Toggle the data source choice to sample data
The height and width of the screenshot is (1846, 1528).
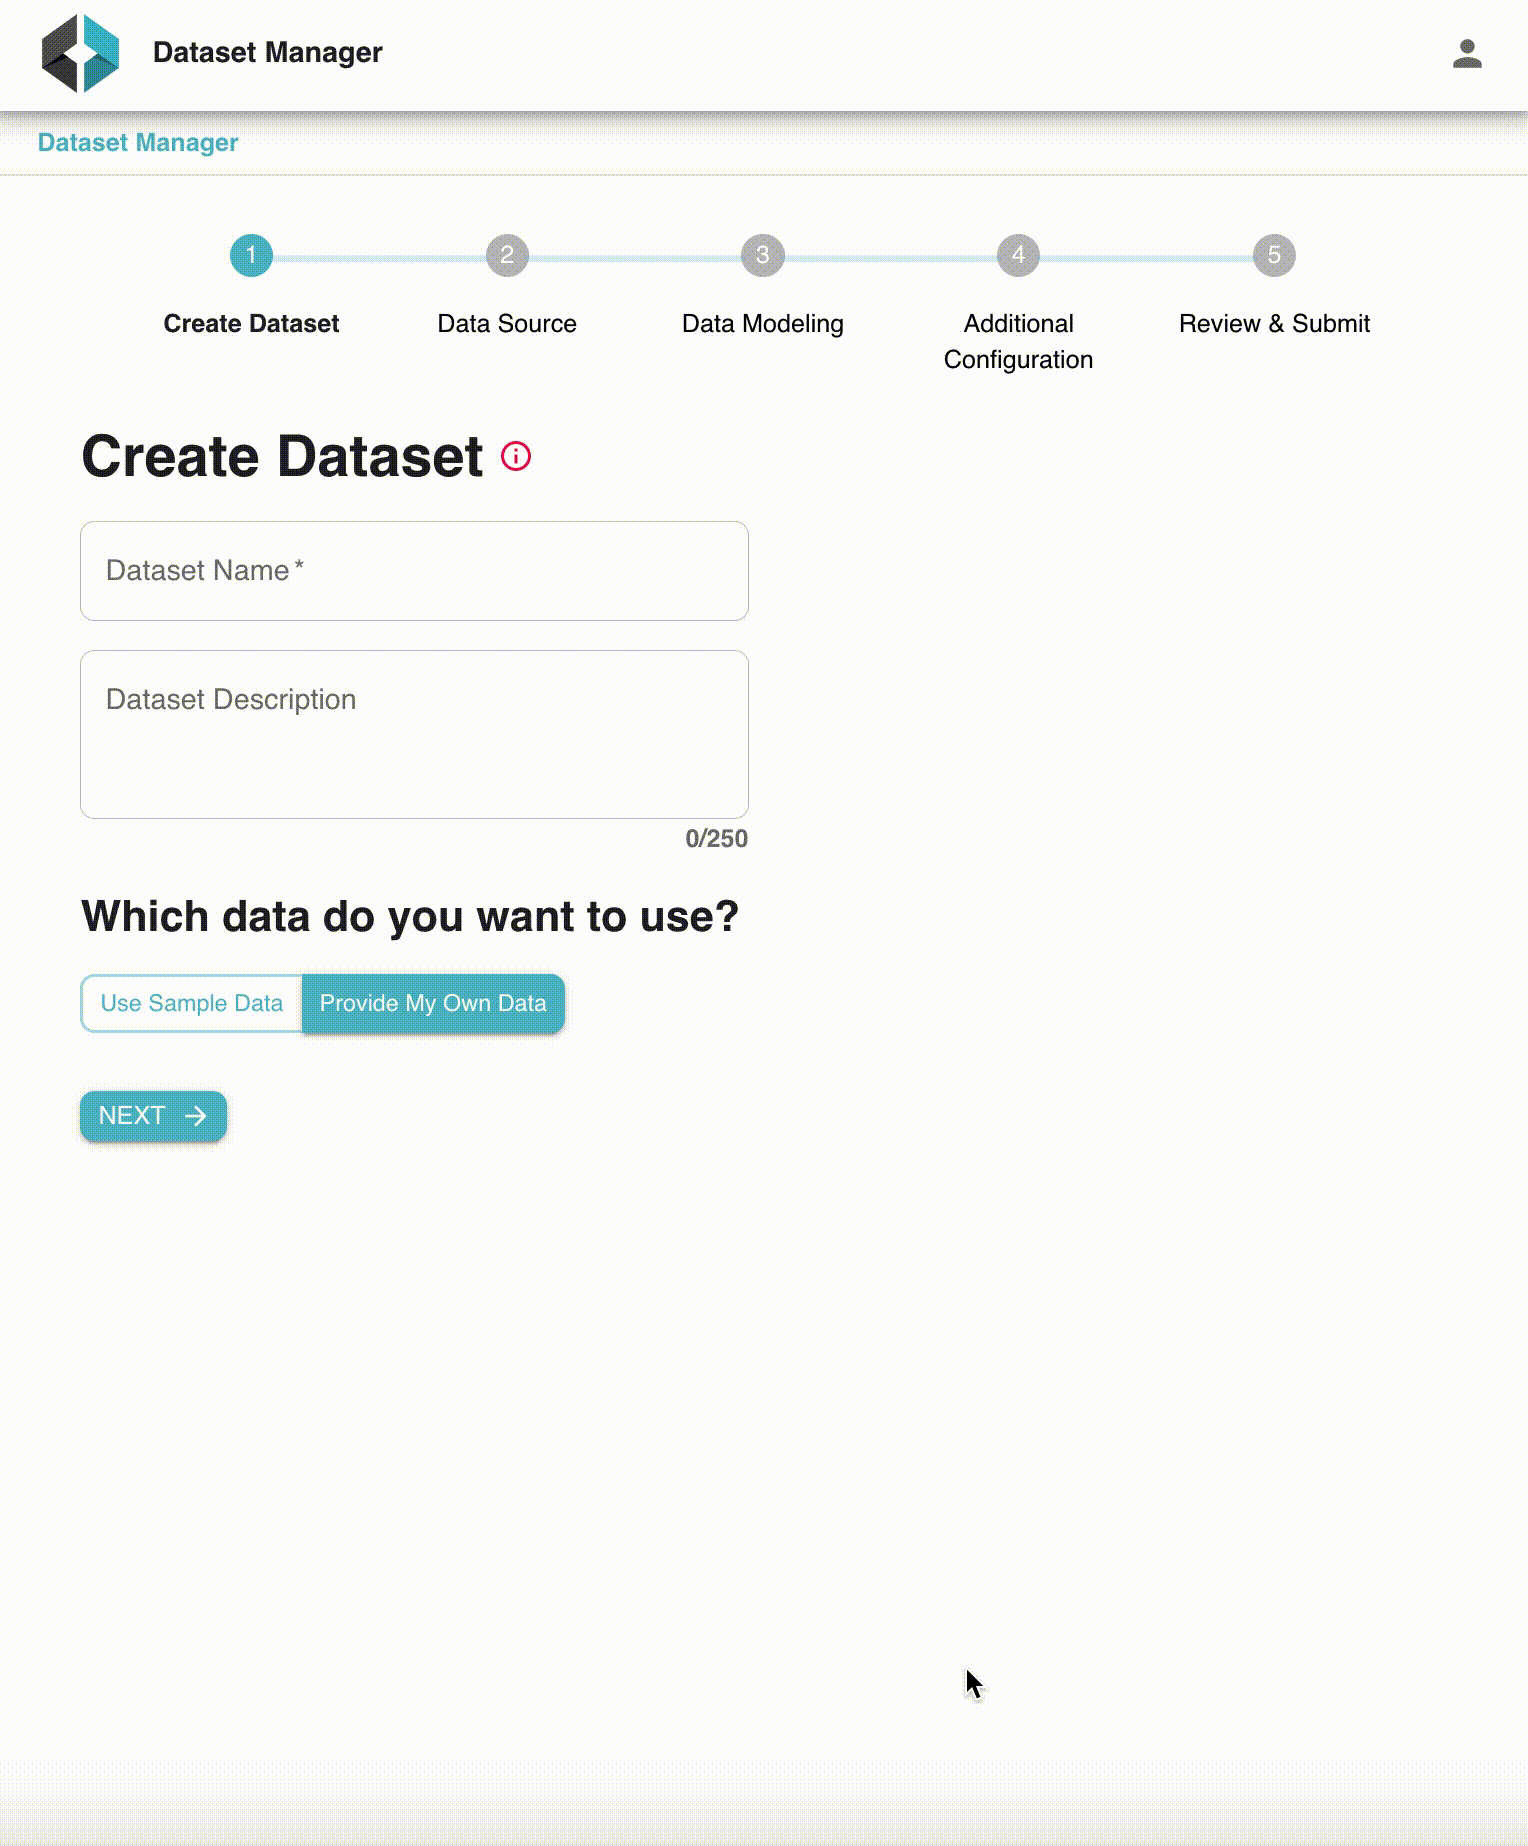click(192, 1002)
